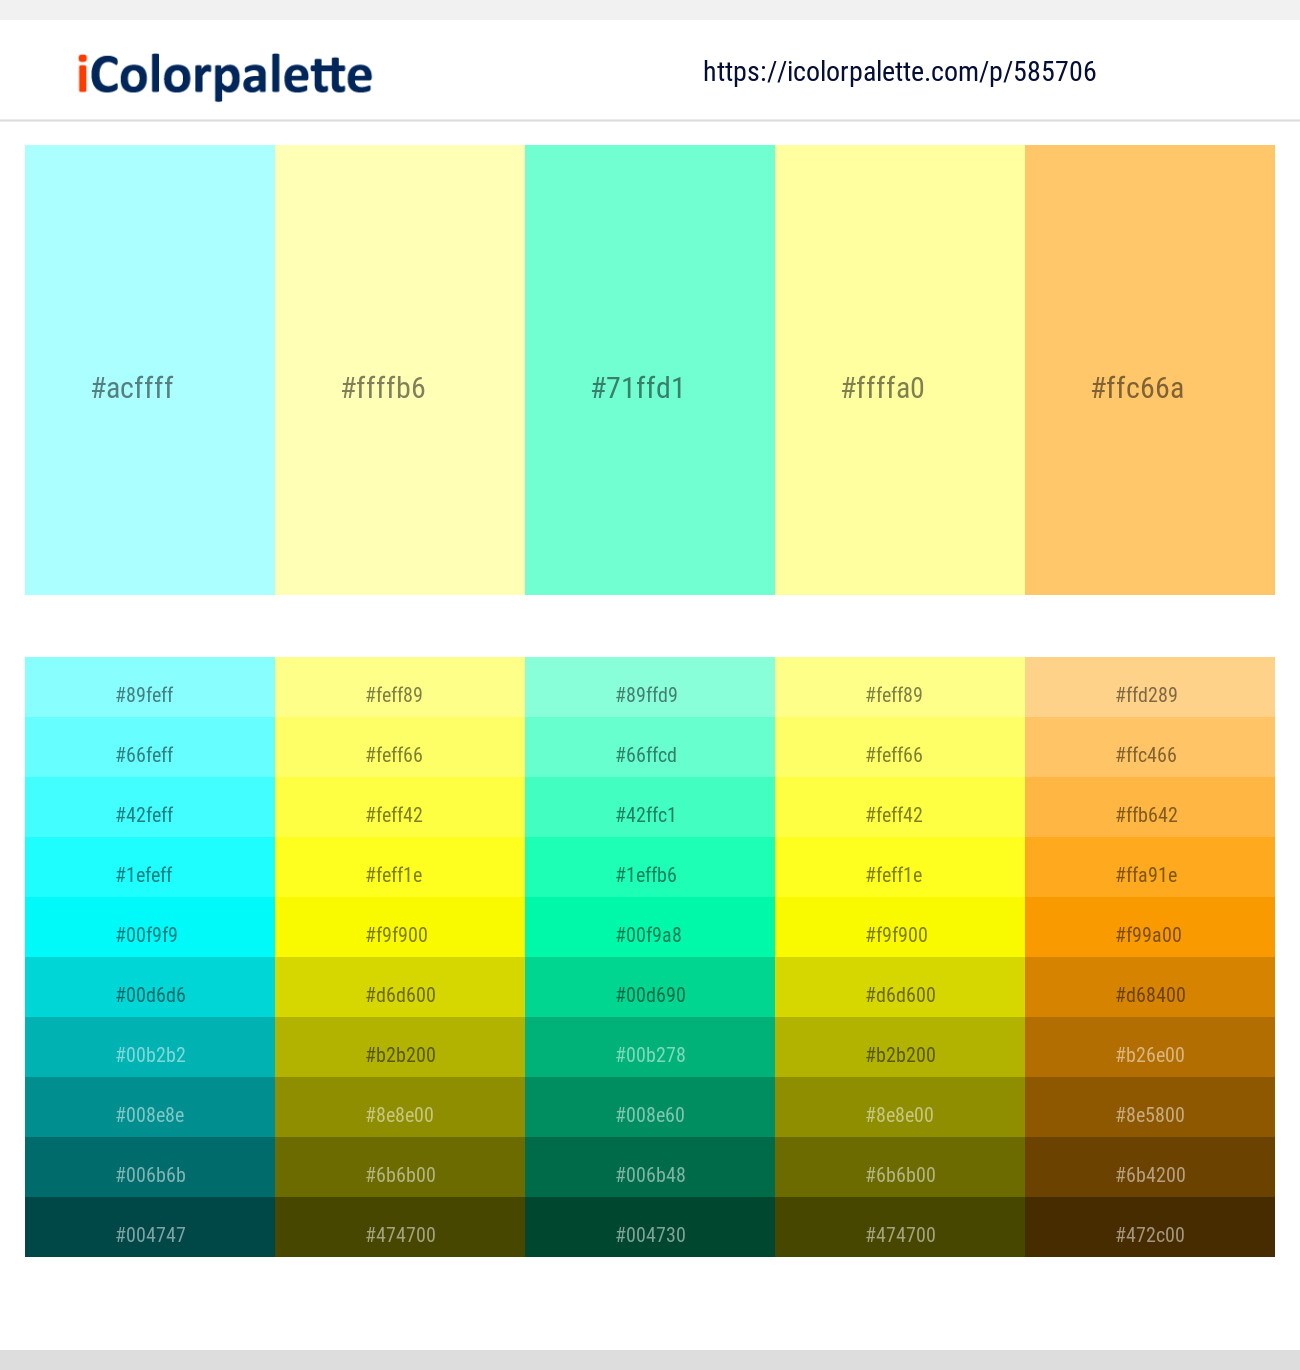
Task: Select the large #ffffa0 pale yellow swatch
Action: pyautogui.click(x=900, y=370)
